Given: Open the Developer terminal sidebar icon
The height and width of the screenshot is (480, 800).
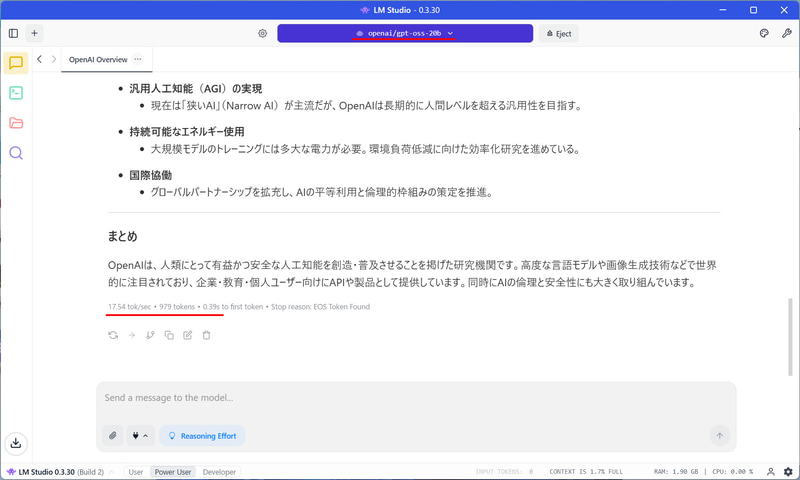Looking at the screenshot, I should [16, 93].
